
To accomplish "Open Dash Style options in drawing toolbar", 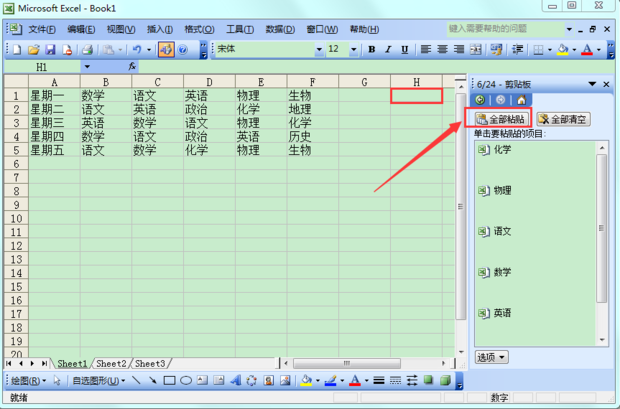I will [x=395, y=381].
